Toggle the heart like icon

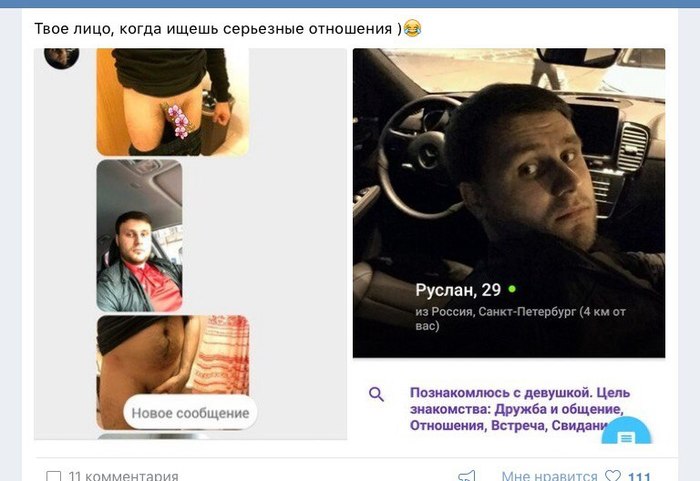[613, 476]
